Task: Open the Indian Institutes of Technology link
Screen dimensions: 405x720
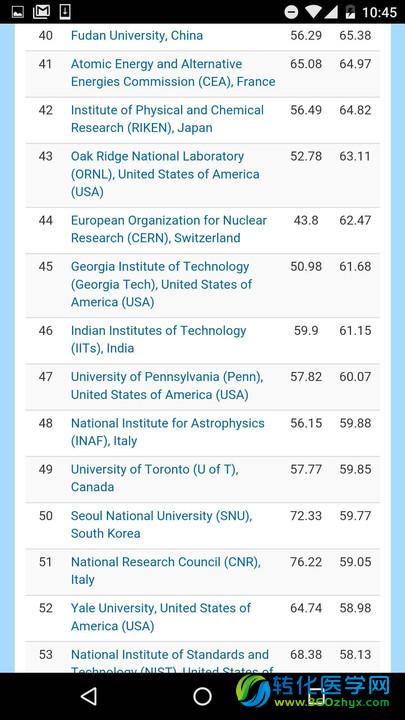Action: [158, 339]
